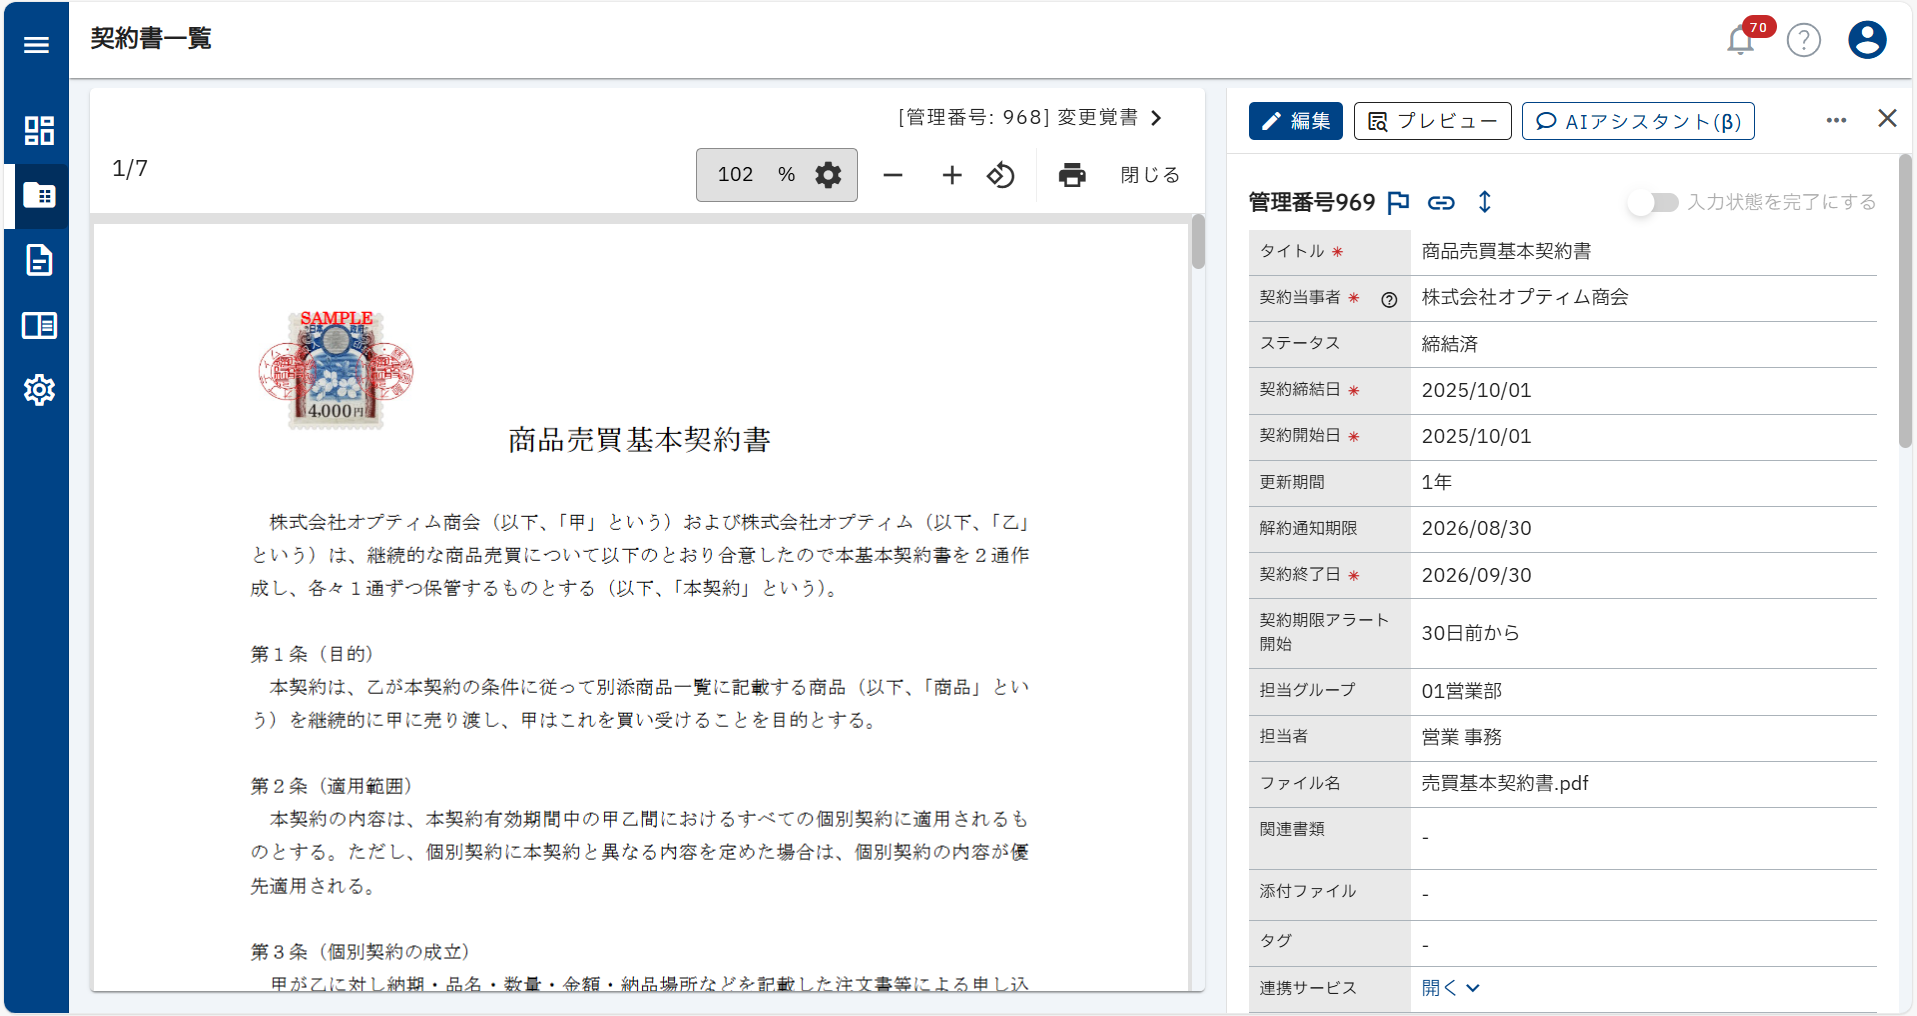This screenshot has width=1917, height=1016.
Task: Go to 変更覚書 via breadcrumb chevron
Action: [1157, 117]
